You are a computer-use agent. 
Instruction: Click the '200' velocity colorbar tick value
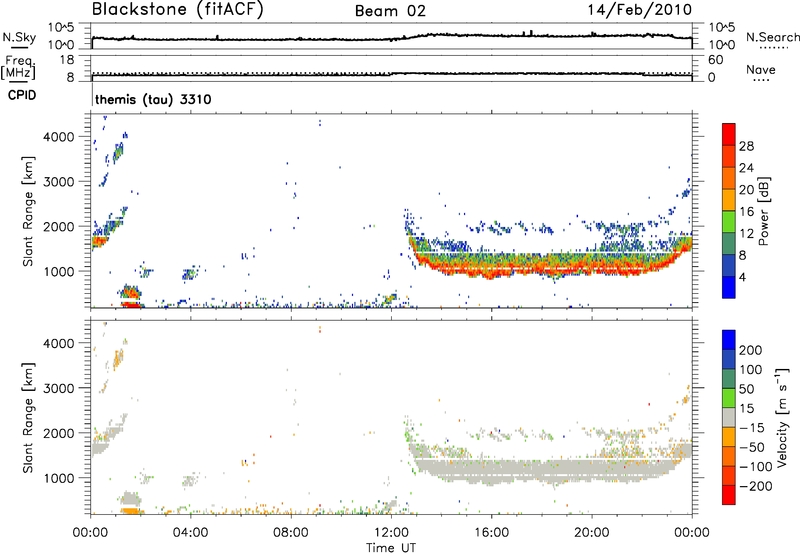751,350
